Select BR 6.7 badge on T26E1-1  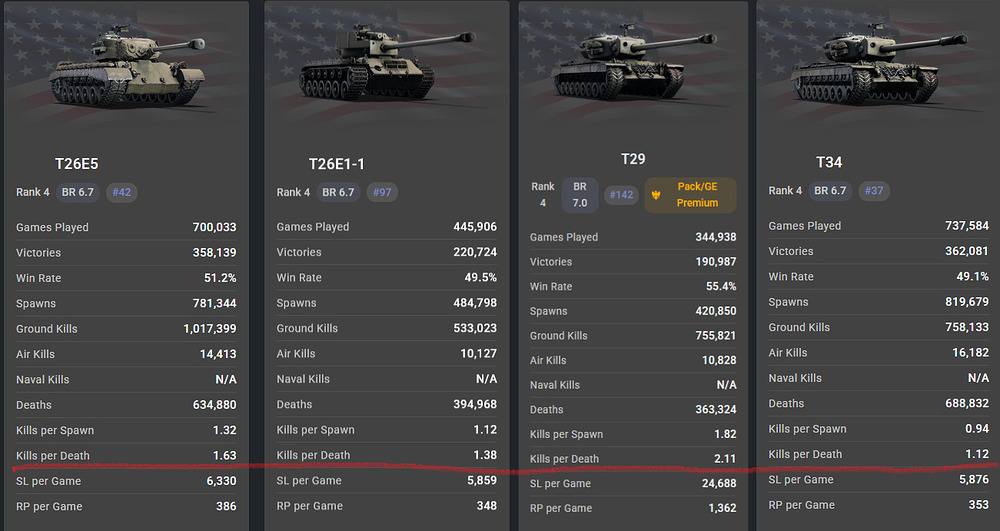point(339,192)
